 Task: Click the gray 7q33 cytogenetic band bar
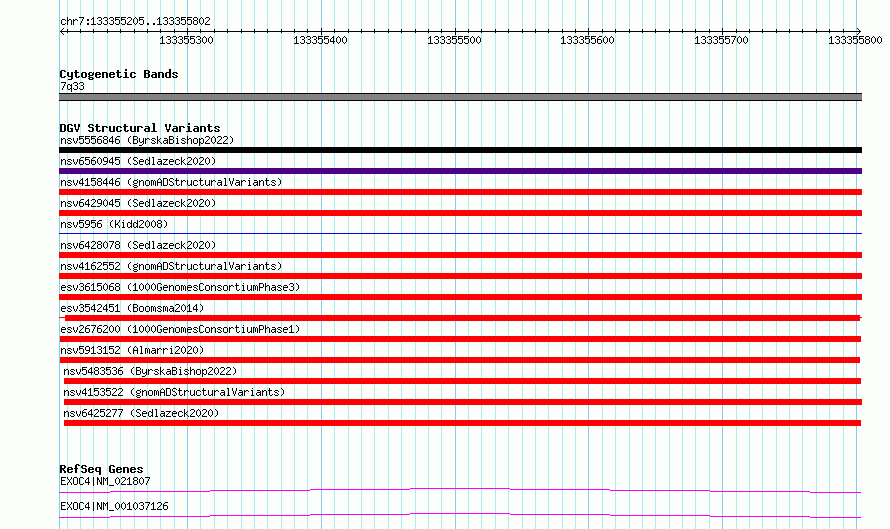pos(460,97)
